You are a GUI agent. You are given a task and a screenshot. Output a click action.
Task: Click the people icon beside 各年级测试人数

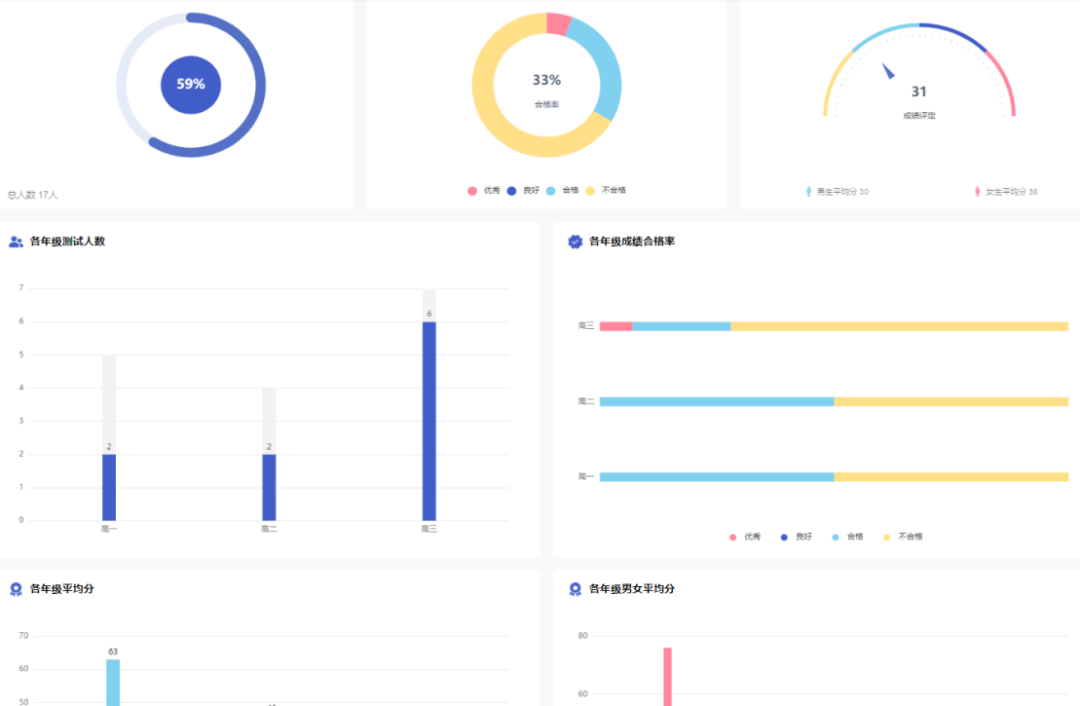click(16, 242)
